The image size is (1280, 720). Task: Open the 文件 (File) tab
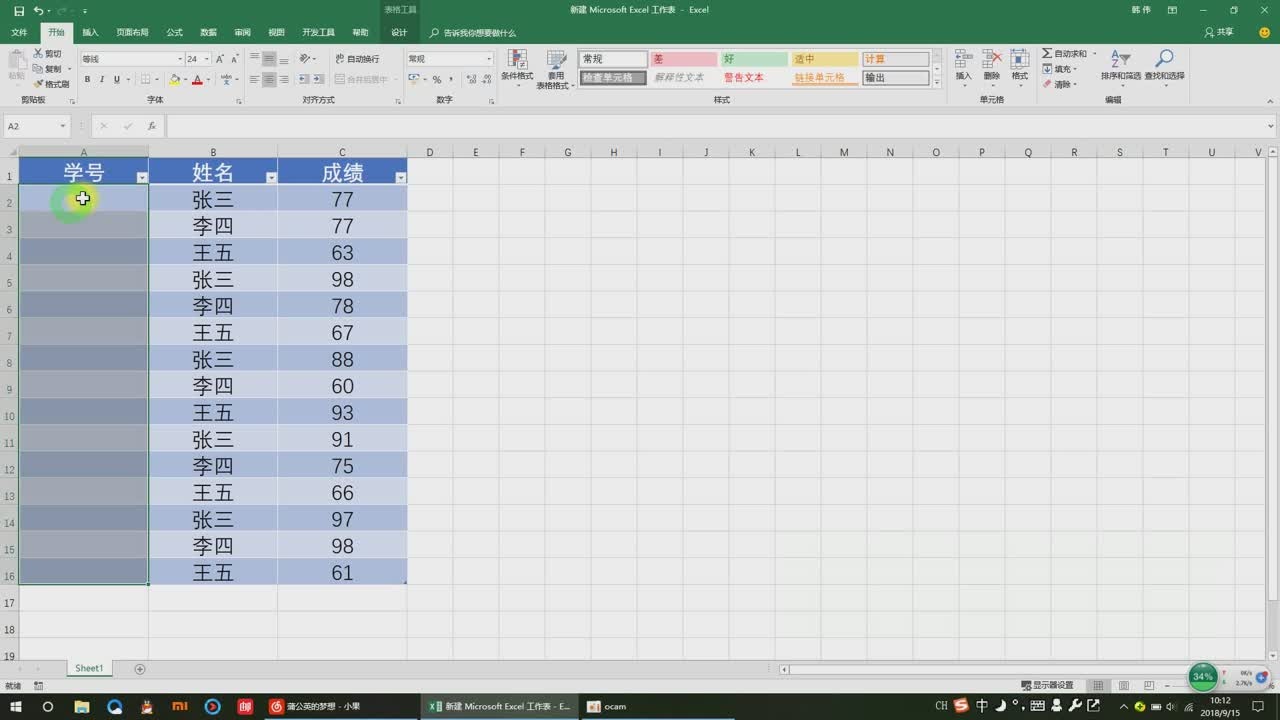[x=19, y=32]
